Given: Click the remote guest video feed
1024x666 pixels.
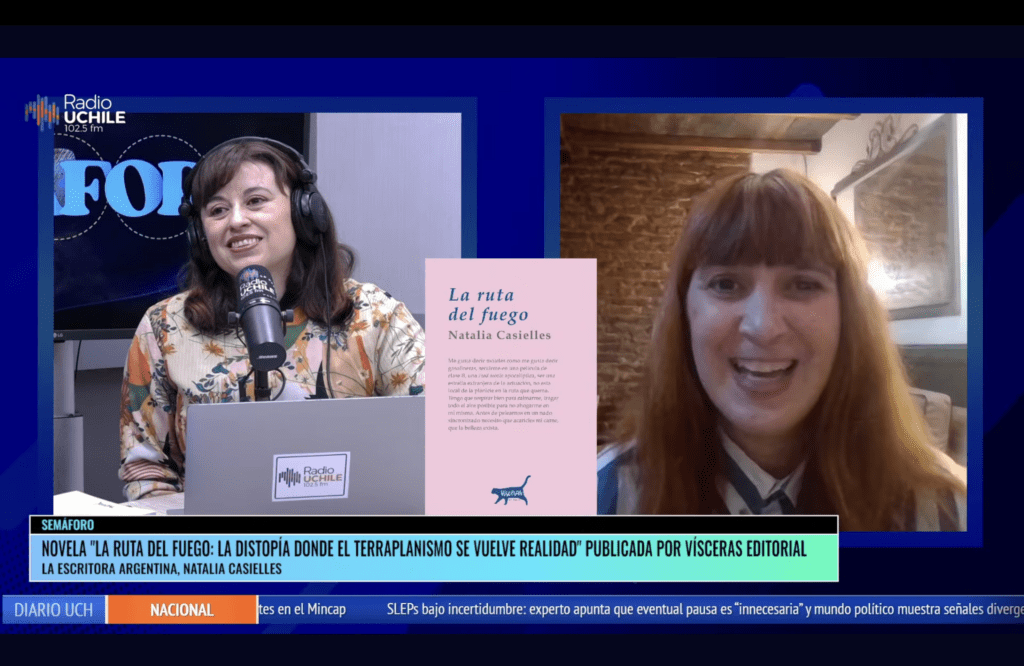Looking at the screenshot, I should (764, 322).
